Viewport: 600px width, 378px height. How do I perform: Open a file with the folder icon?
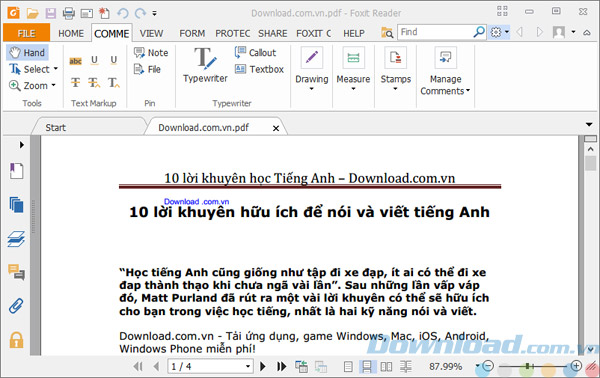coord(32,13)
